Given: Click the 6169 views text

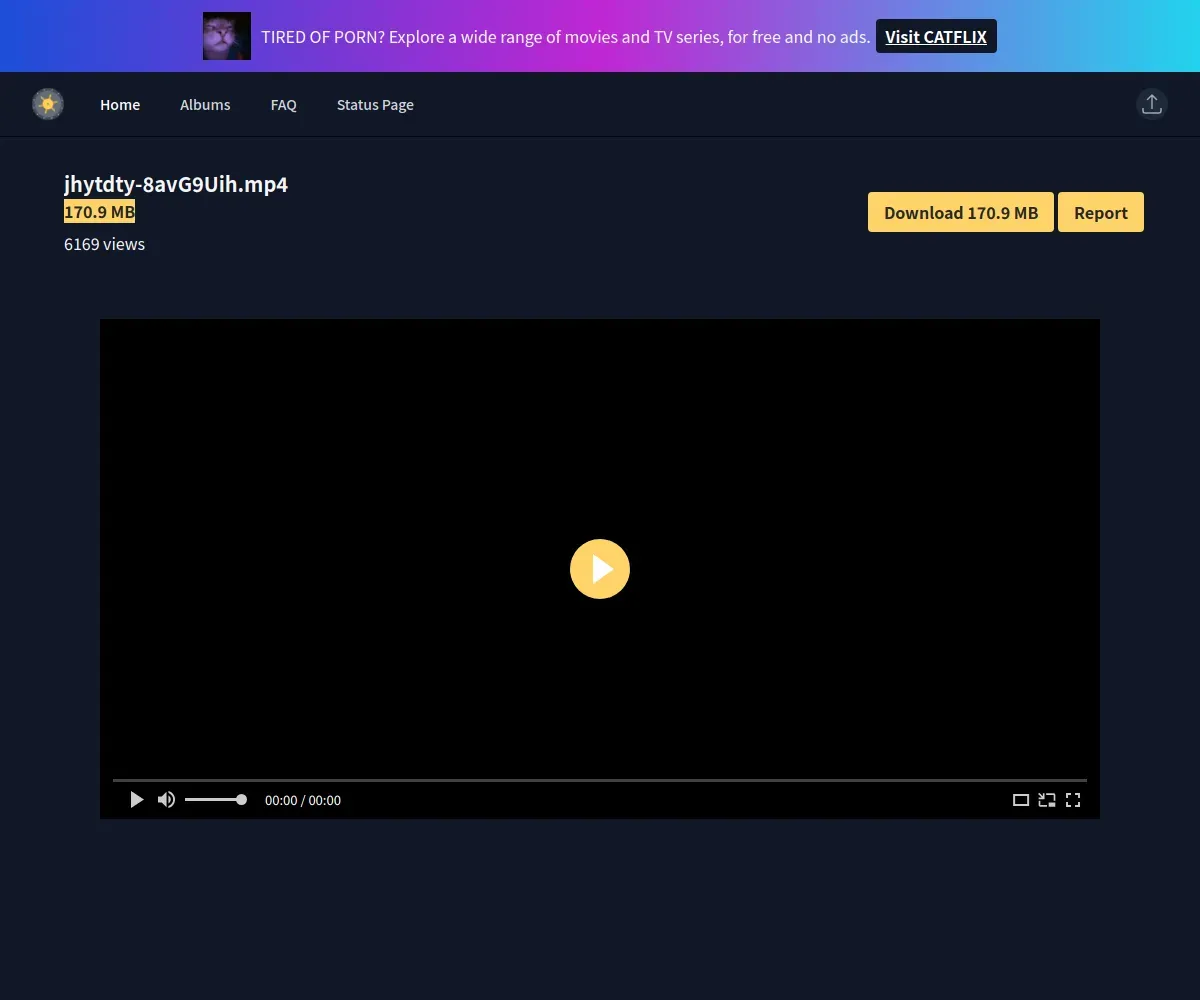Looking at the screenshot, I should click(x=104, y=244).
